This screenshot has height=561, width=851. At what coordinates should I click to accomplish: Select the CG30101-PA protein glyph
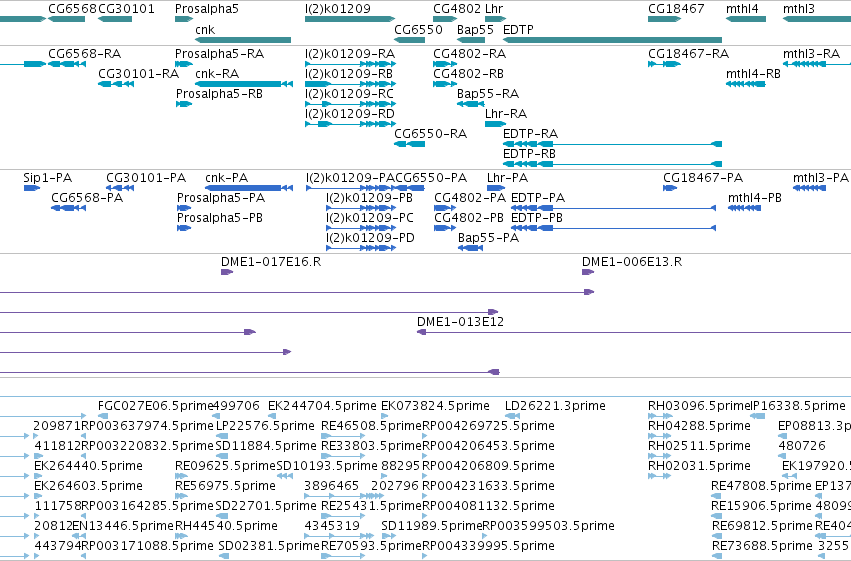pos(120,188)
